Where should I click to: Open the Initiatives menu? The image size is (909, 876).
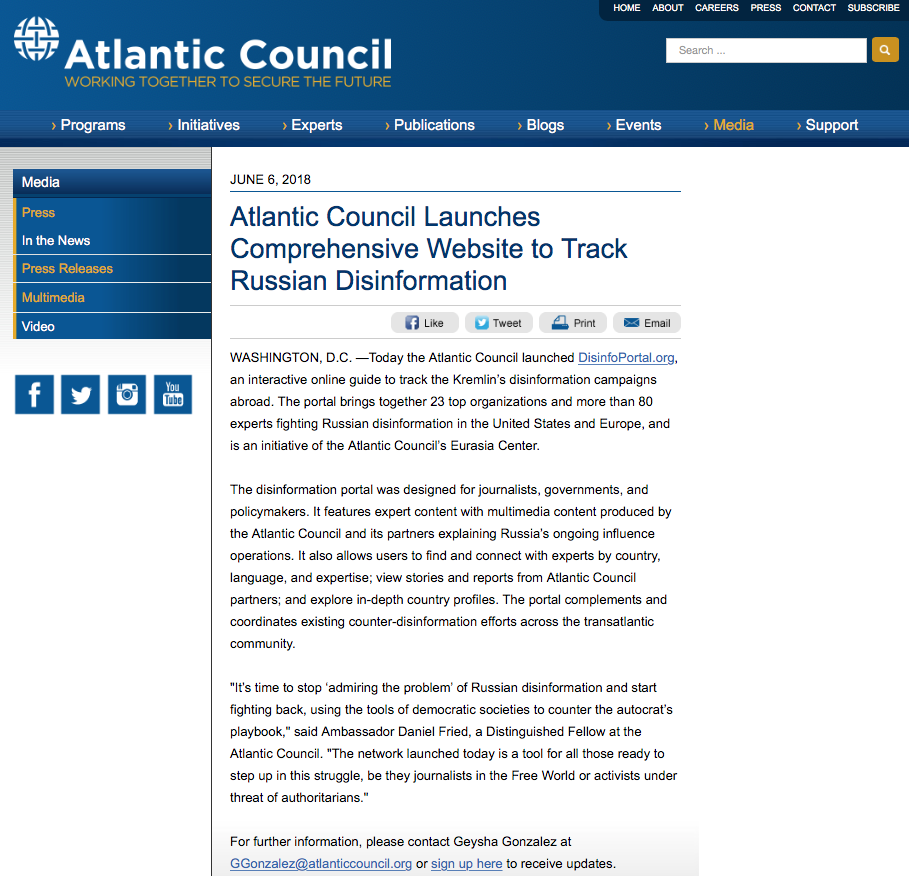[x=203, y=125]
